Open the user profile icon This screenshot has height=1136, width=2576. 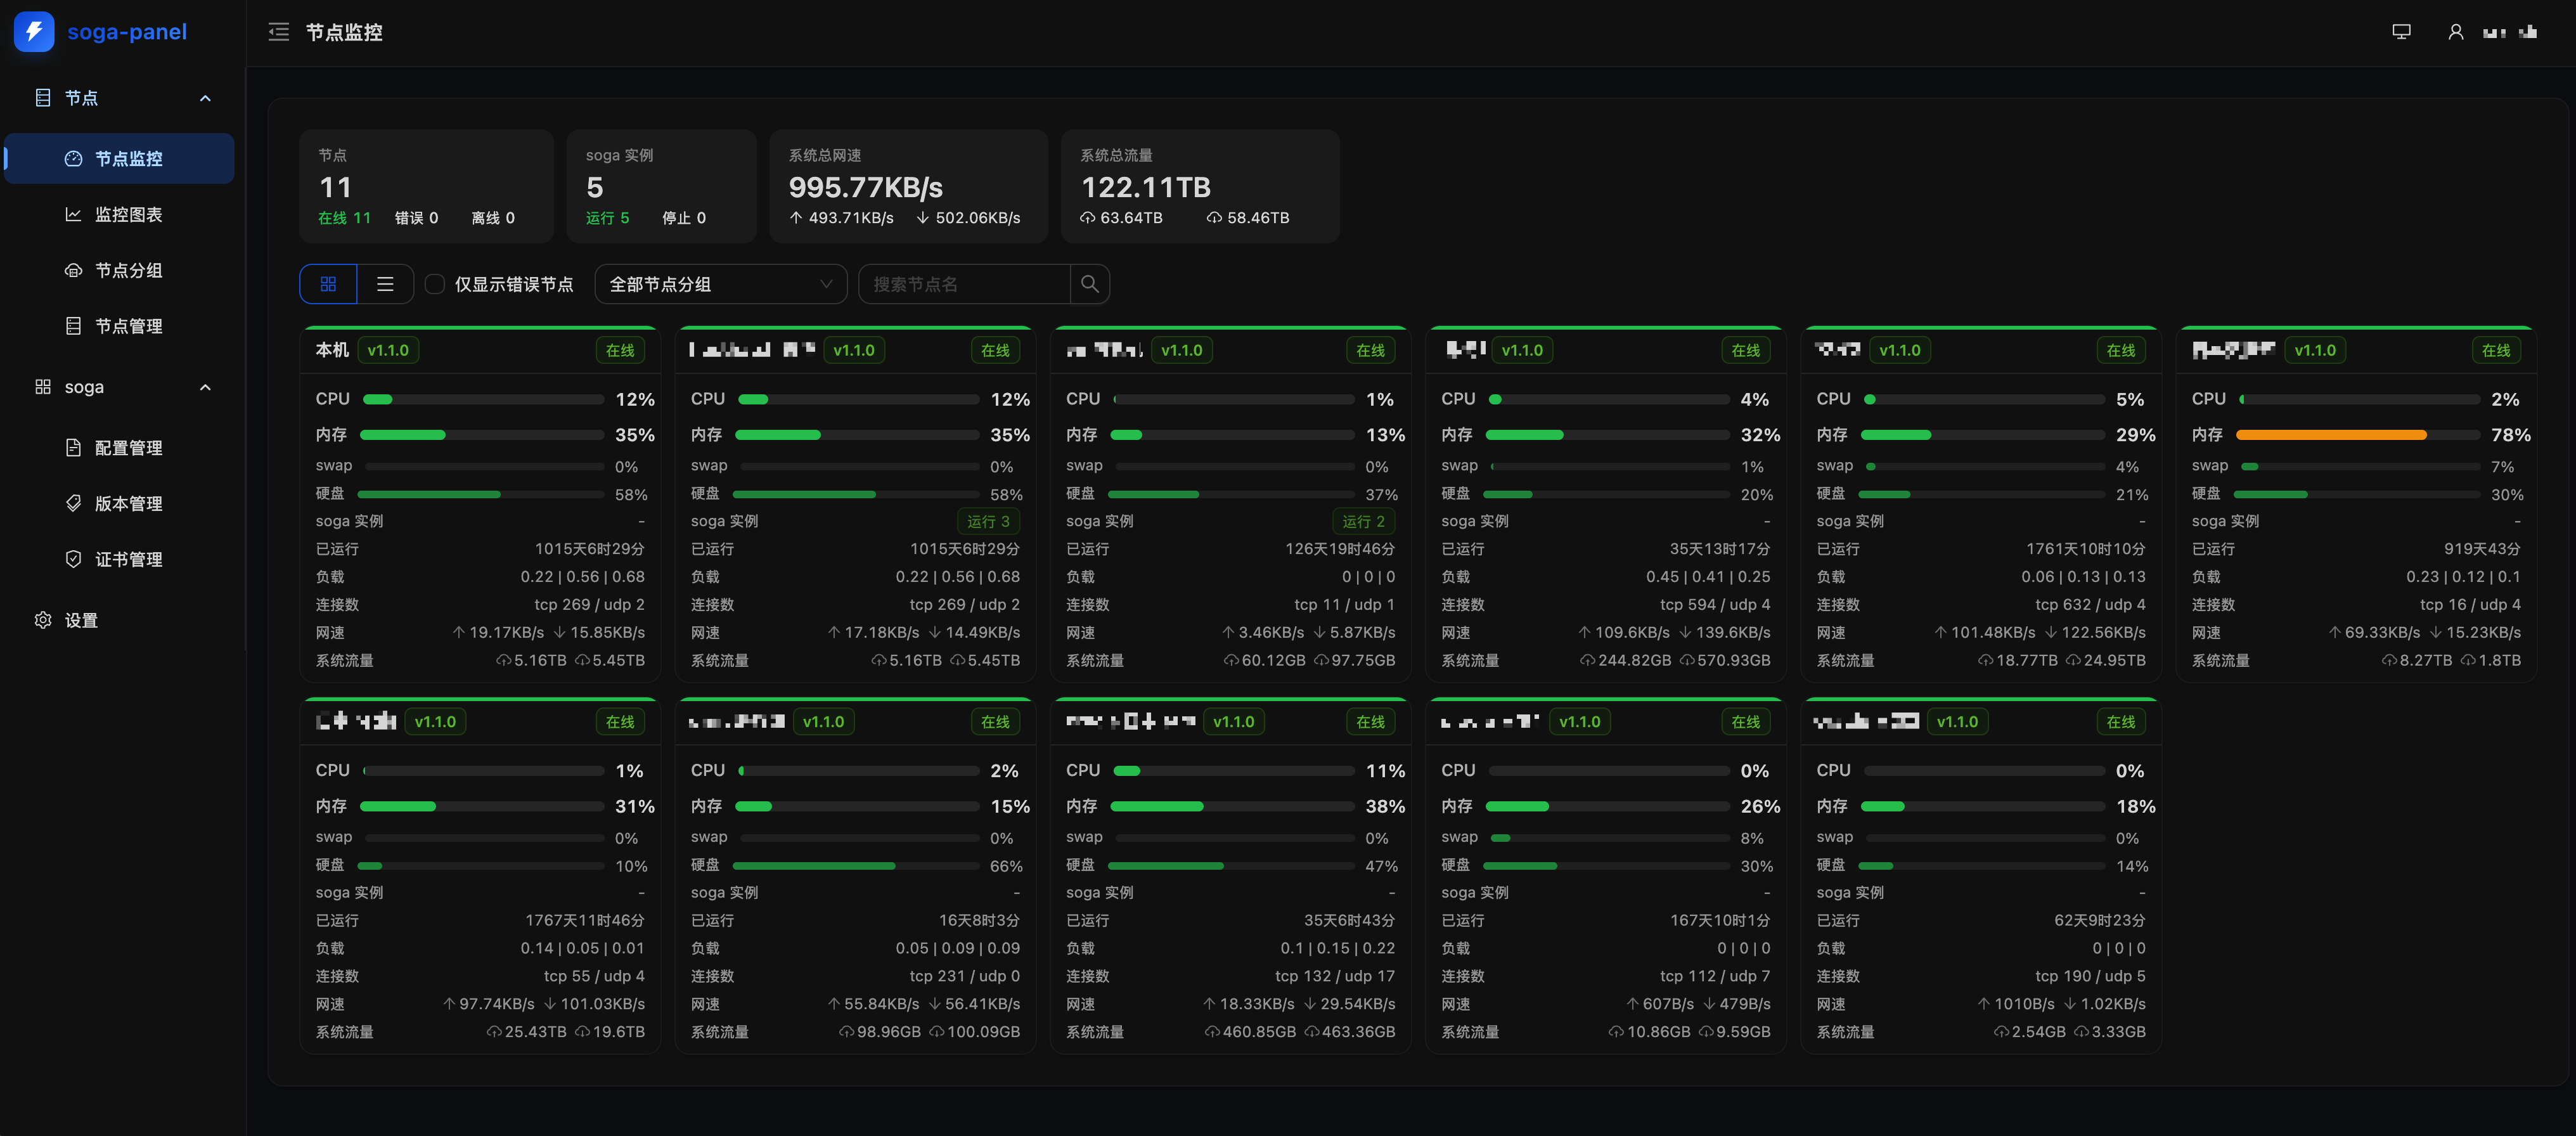pos(2455,32)
